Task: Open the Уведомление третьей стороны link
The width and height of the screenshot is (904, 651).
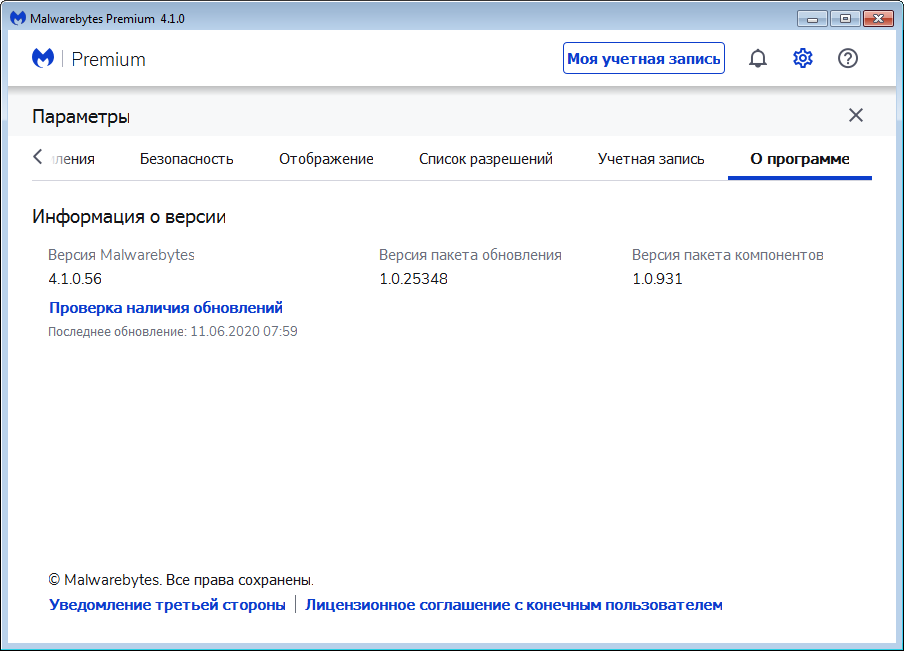Action: [x=167, y=605]
